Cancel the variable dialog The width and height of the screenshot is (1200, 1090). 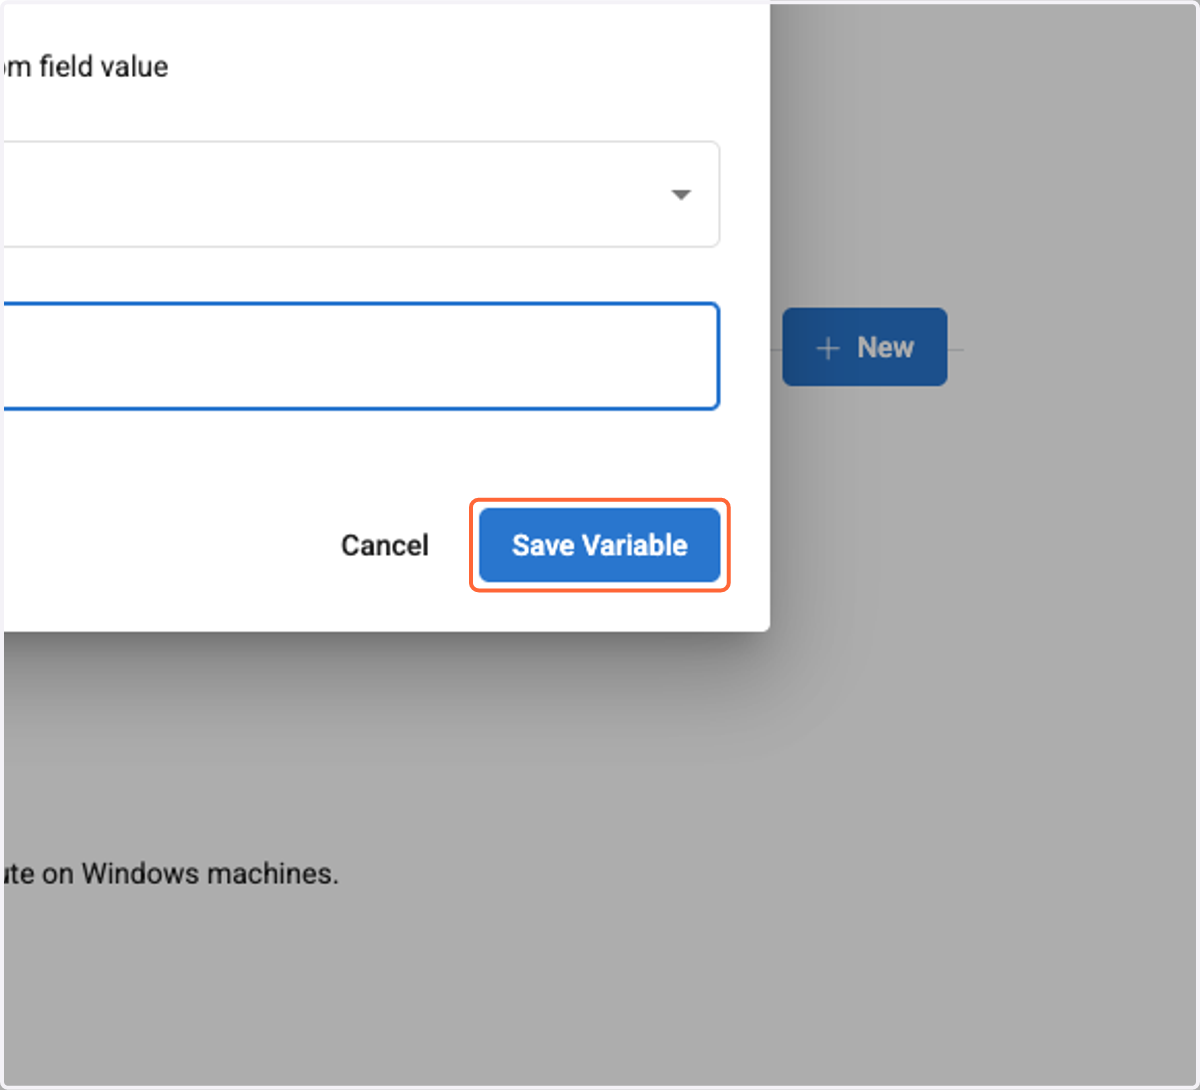coord(385,545)
